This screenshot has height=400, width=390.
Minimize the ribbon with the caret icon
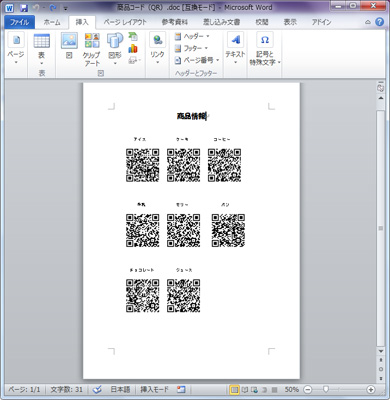pos(368,22)
